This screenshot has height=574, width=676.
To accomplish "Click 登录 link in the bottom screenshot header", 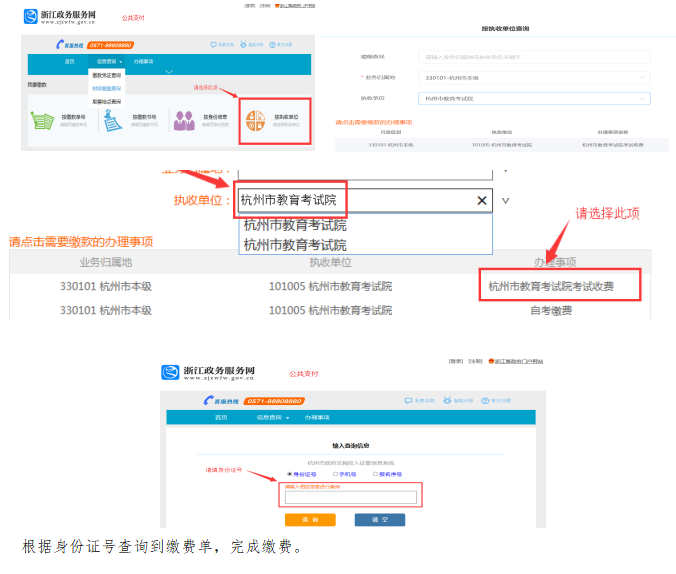I will pyautogui.click(x=456, y=361).
